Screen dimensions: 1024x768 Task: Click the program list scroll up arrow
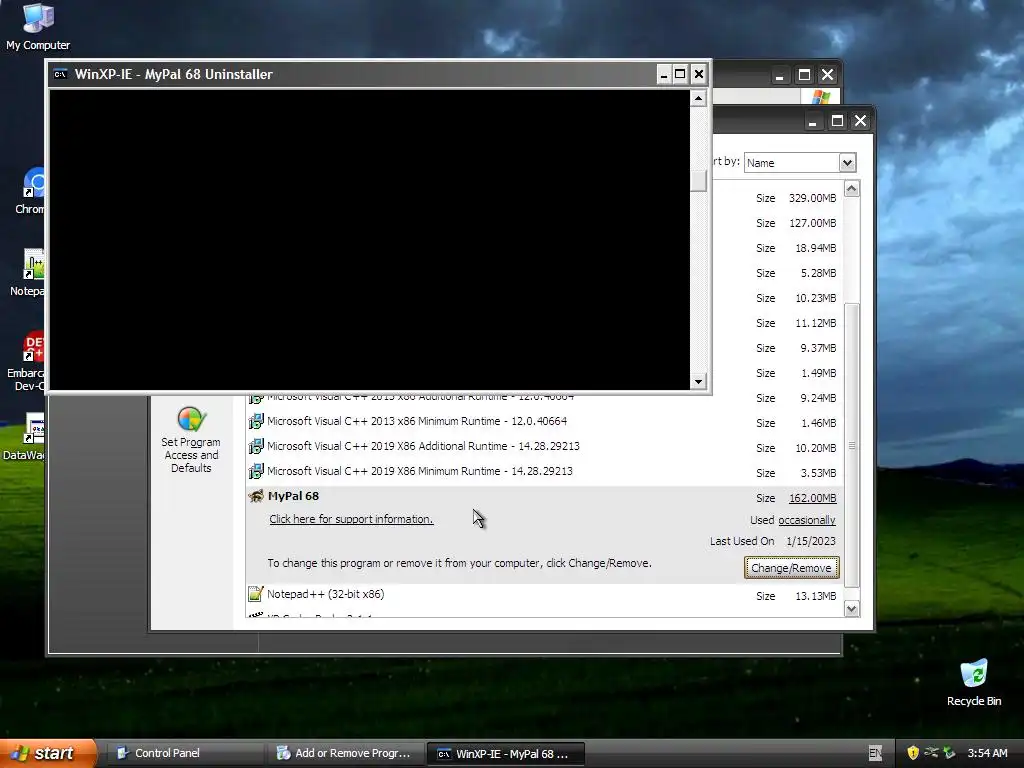point(852,189)
